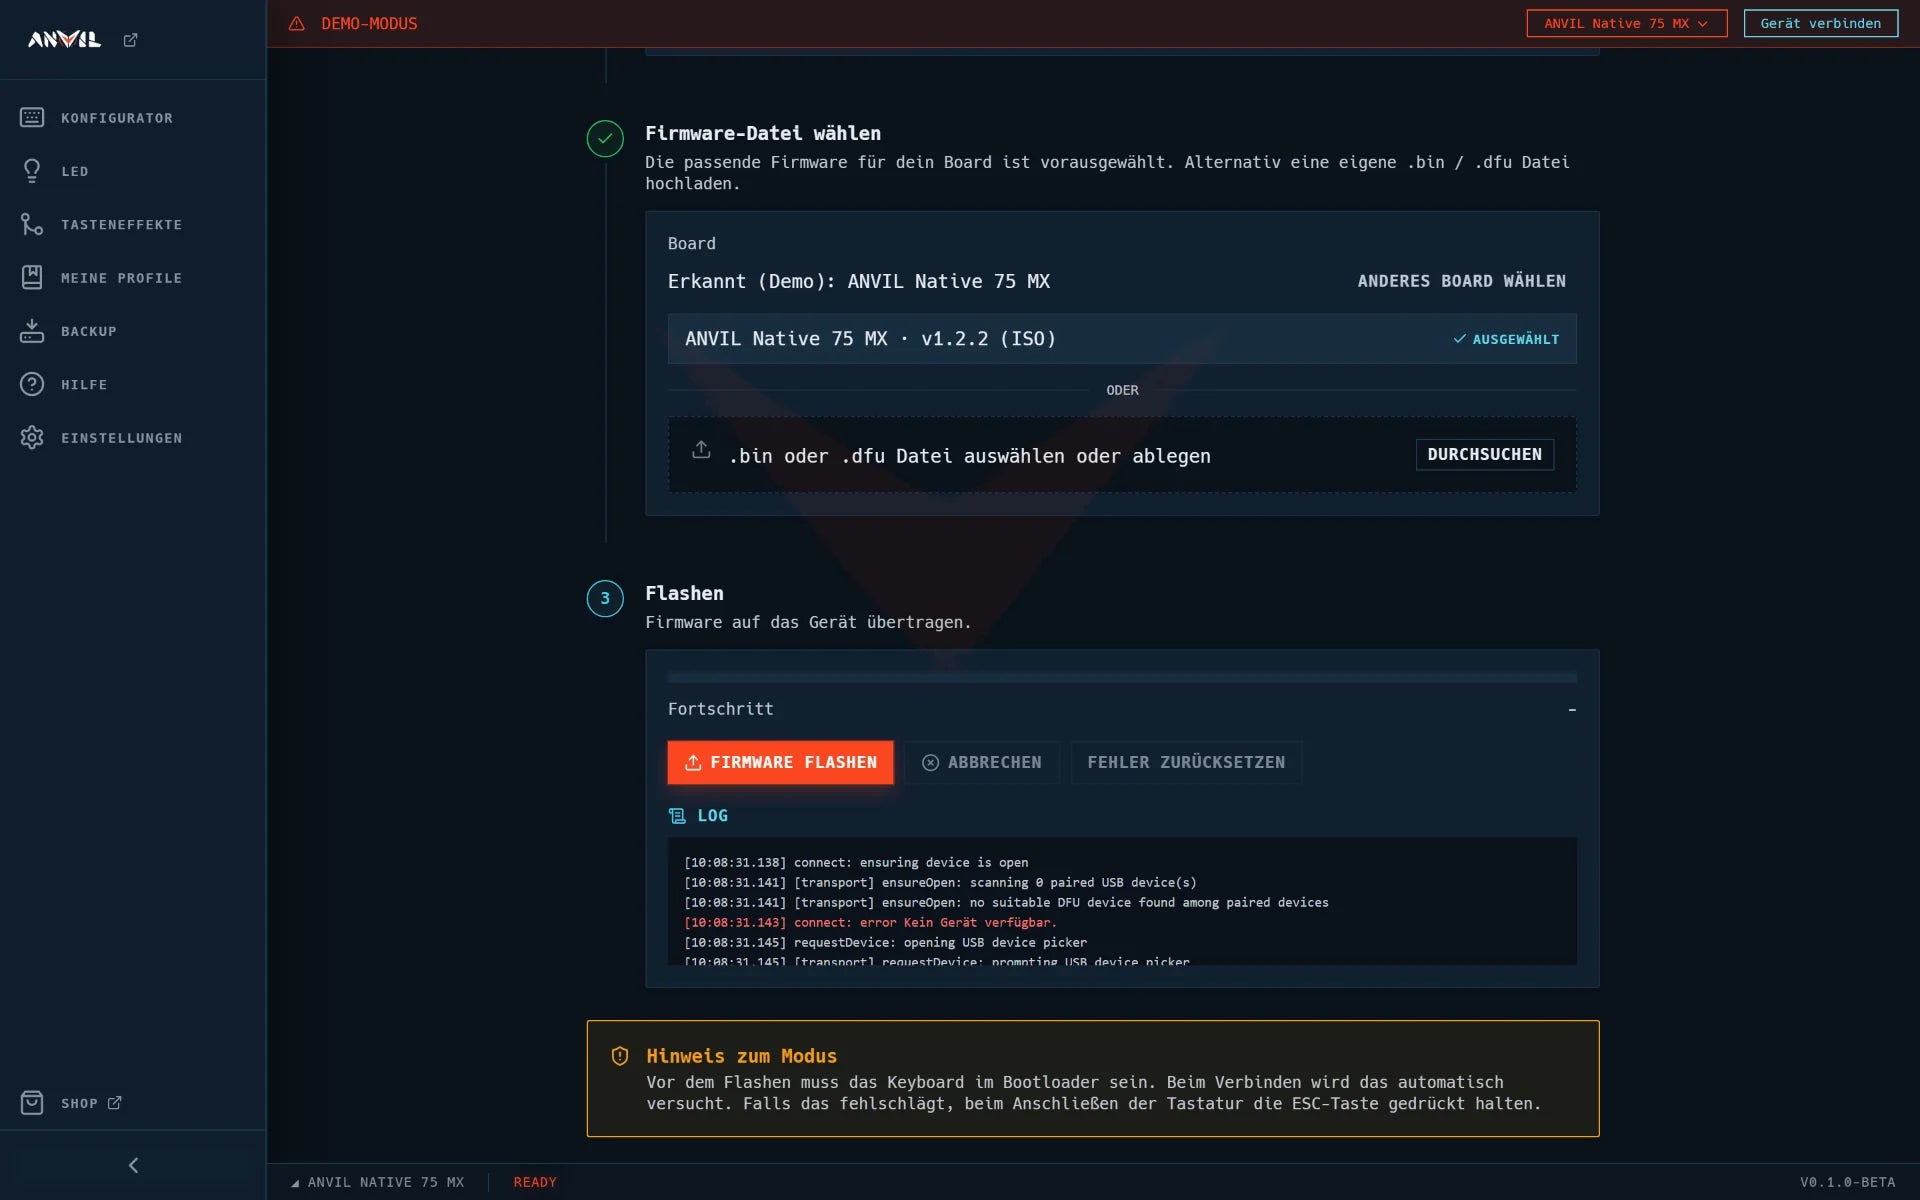Click the Hilfe question mark icon

pos(32,385)
